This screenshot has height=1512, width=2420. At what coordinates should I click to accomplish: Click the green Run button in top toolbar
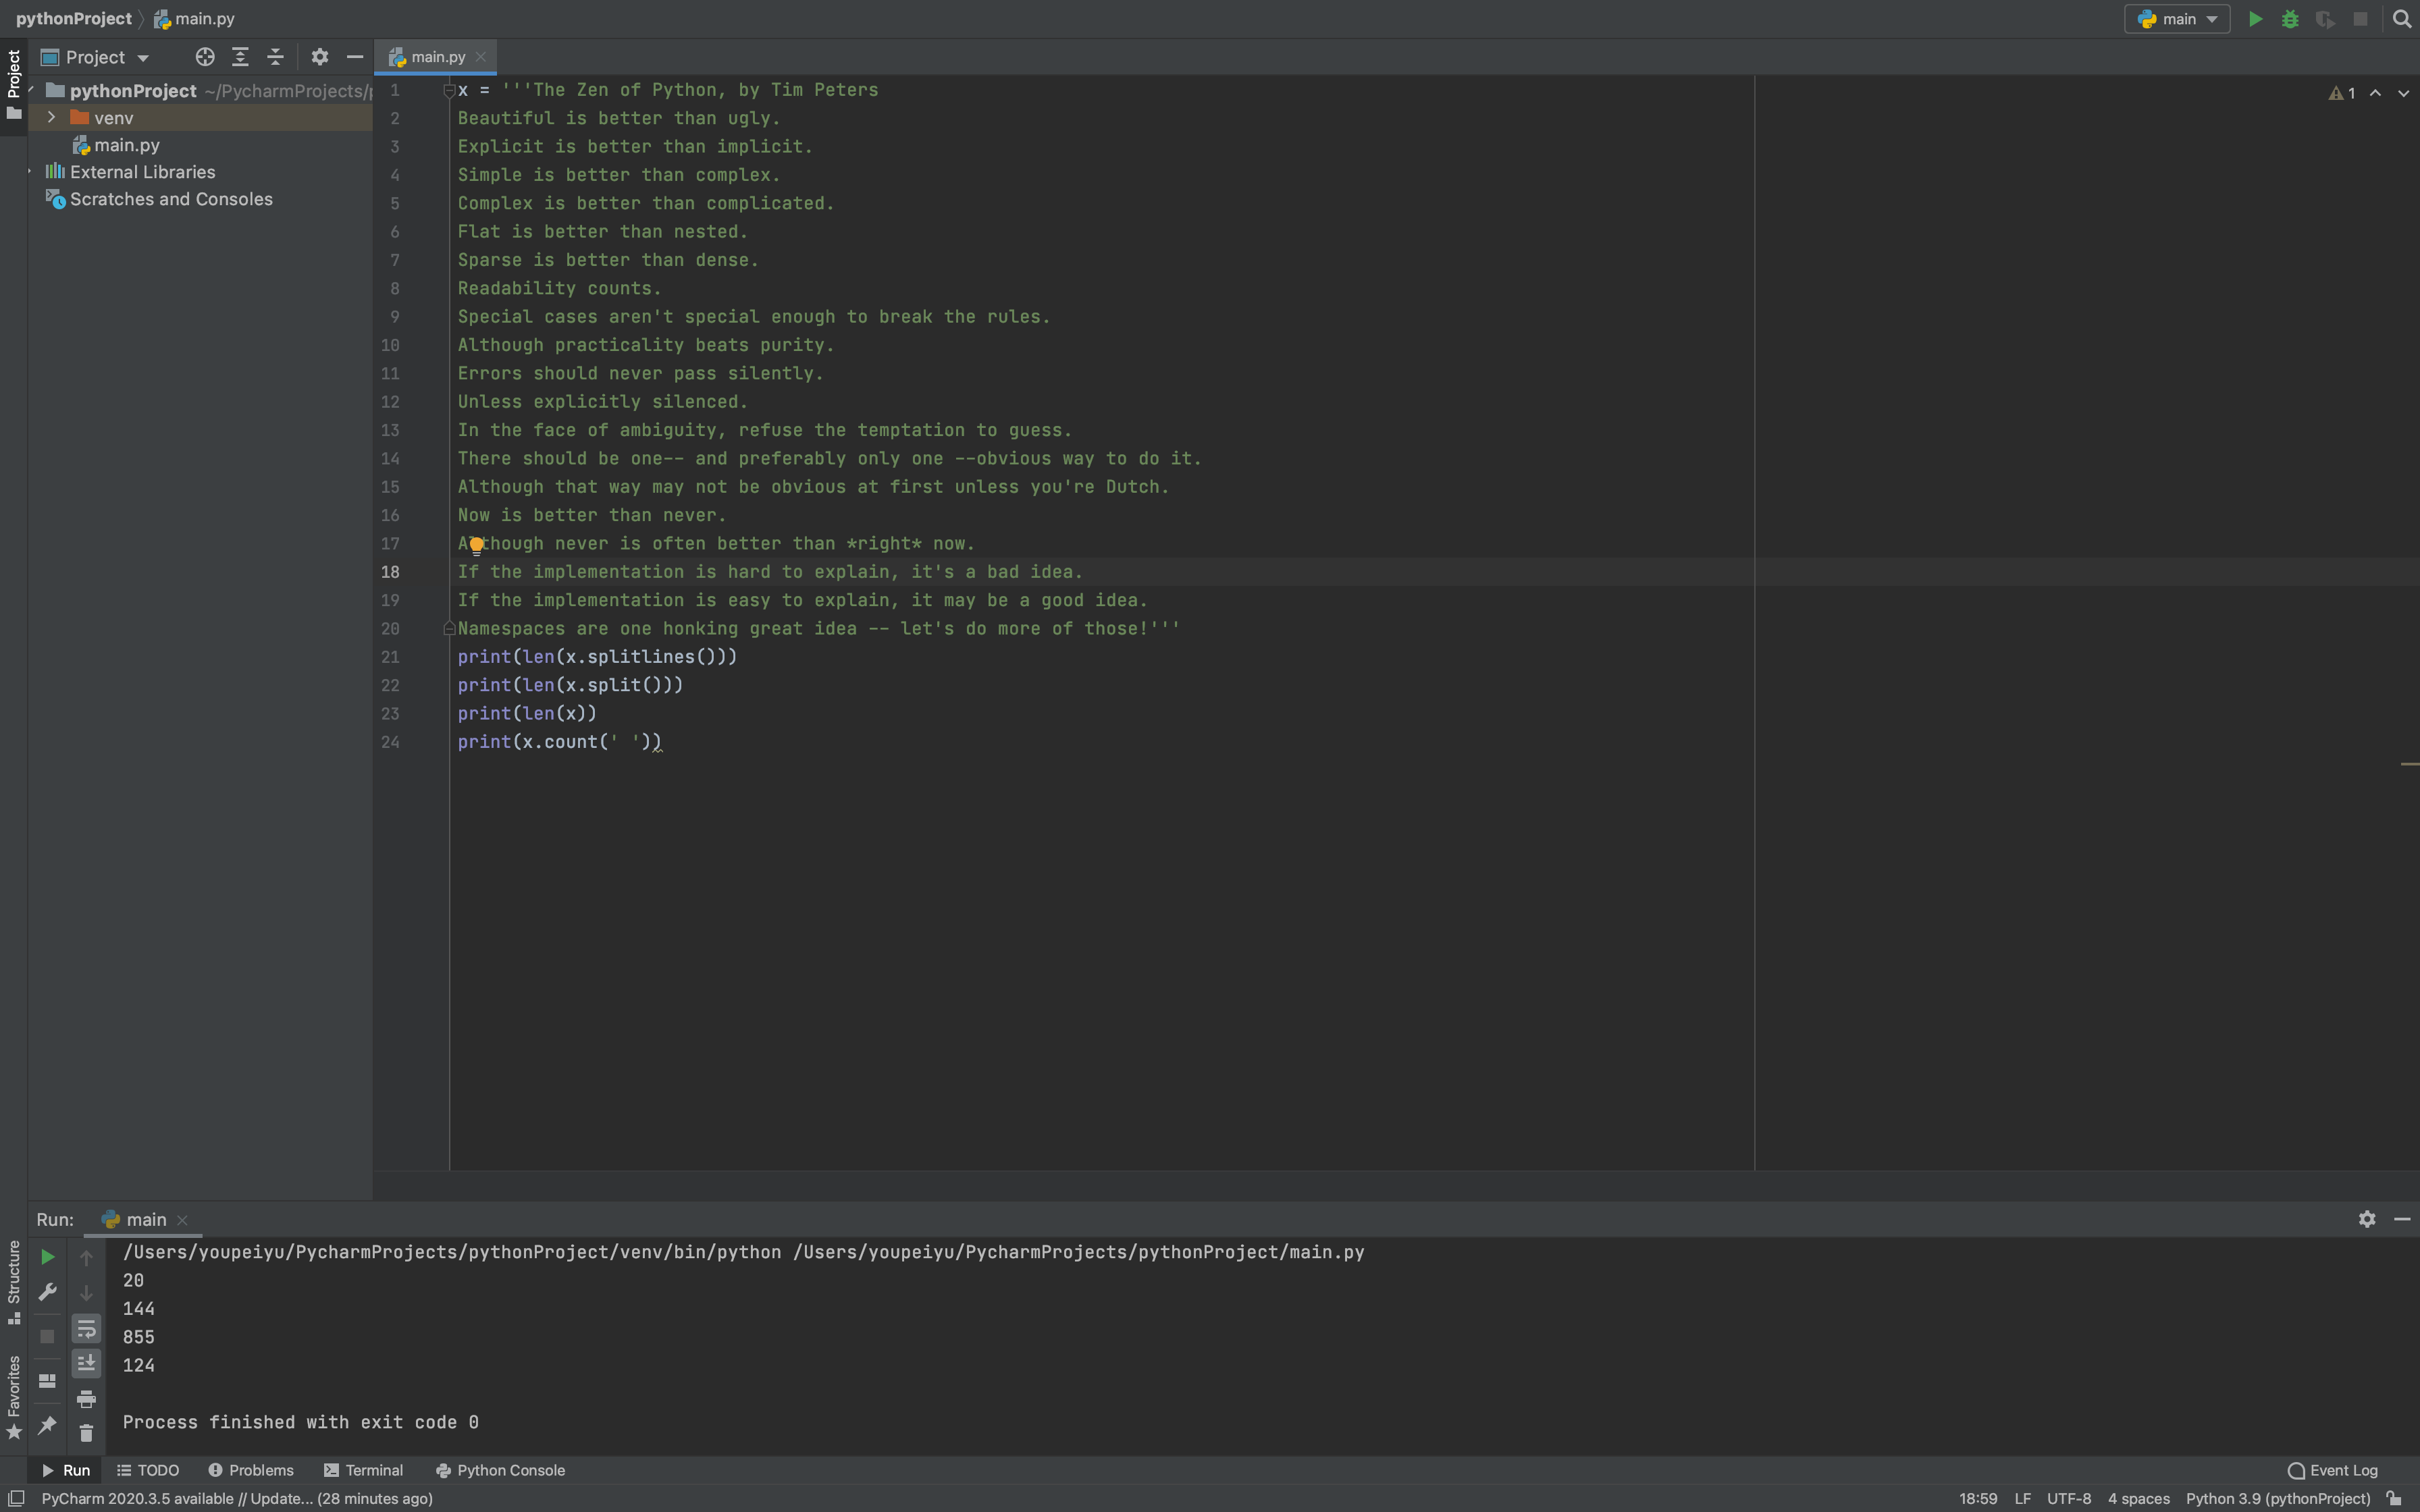pos(2255,19)
